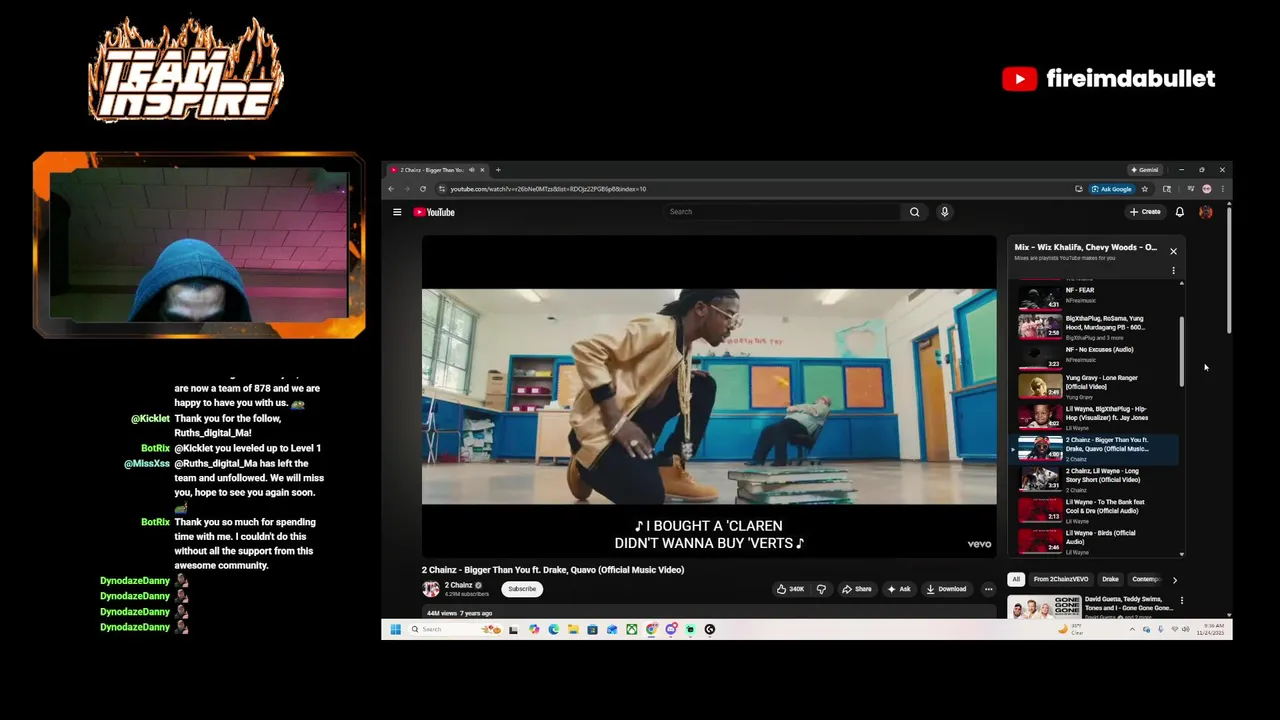Image resolution: width=1280 pixels, height=720 pixels.
Task: Click the page vertical scrollbar
Action: [x=1229, y=270]
